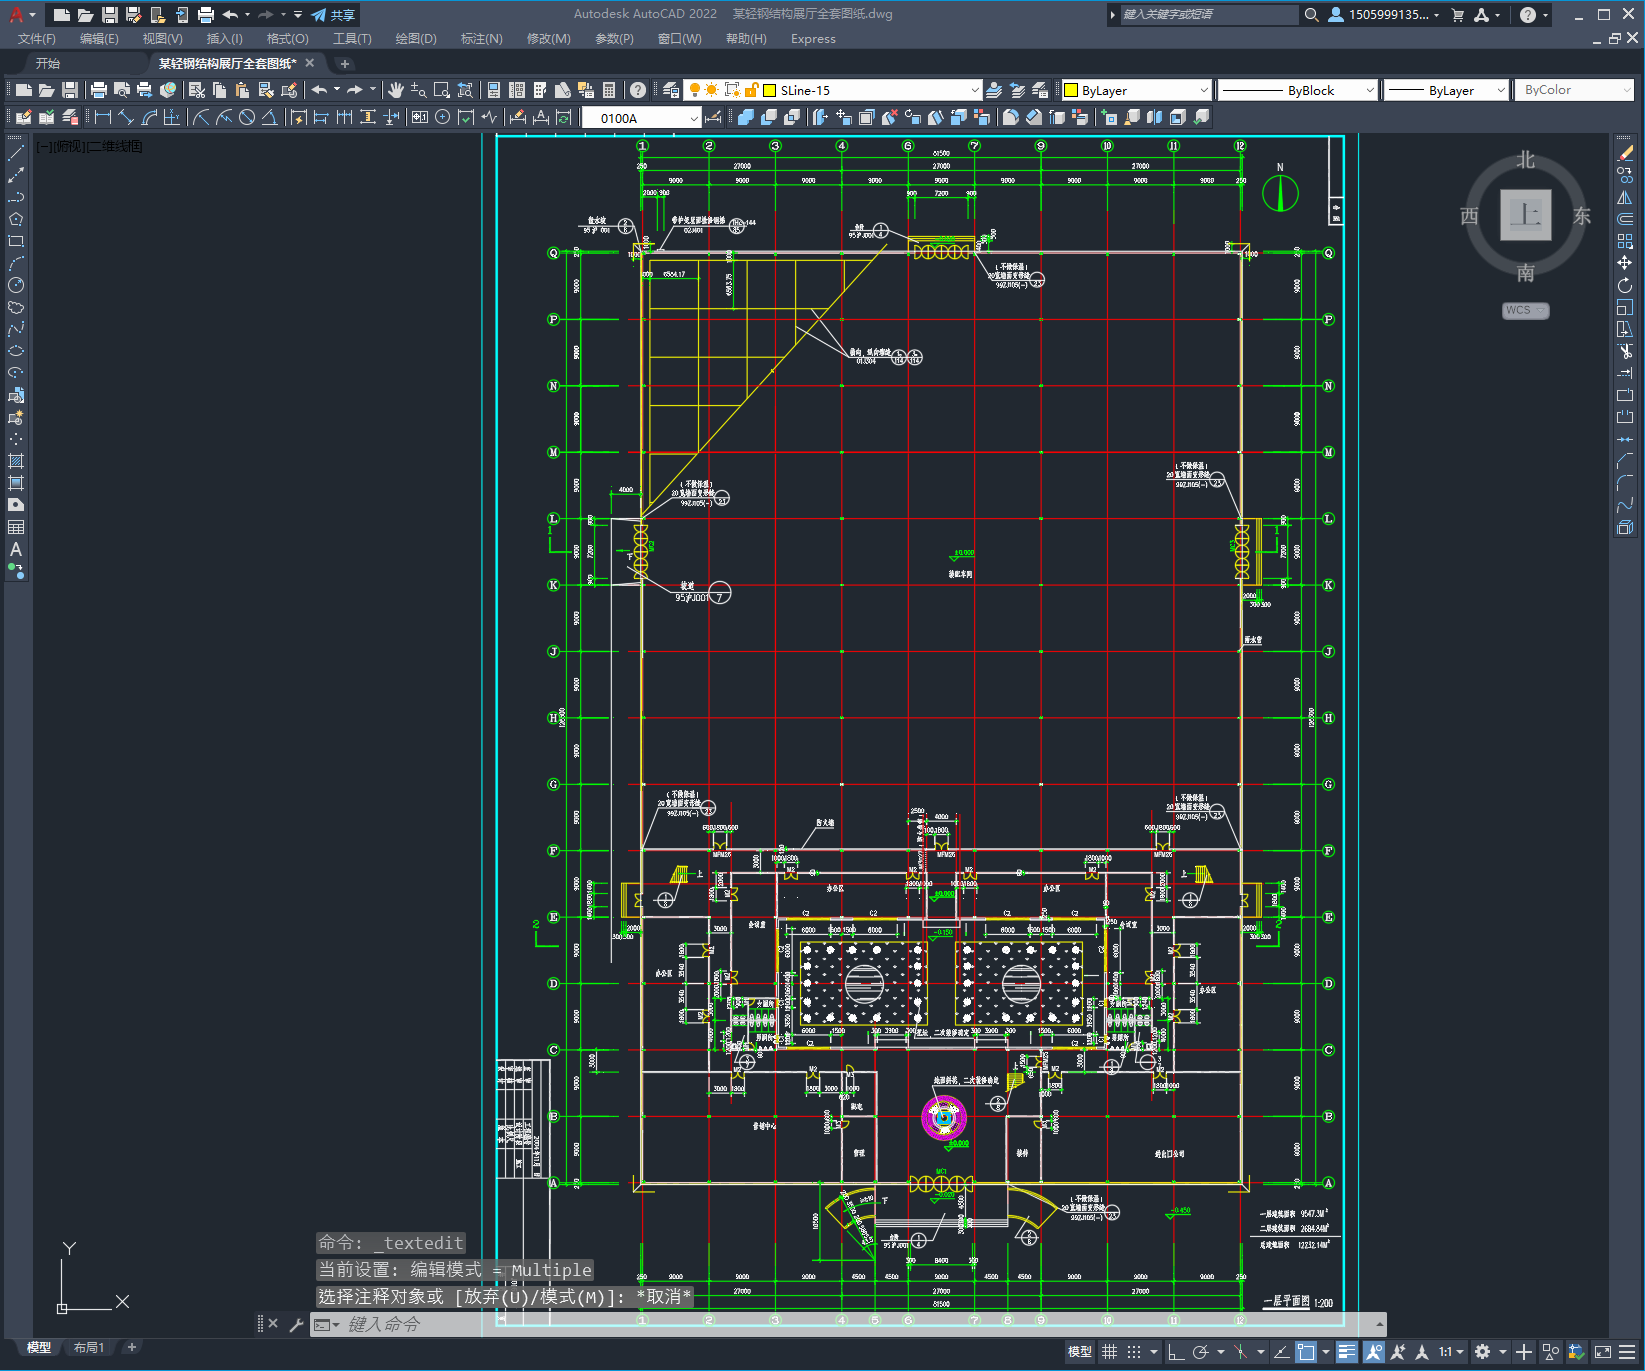Click 北 on the ViewCube compass
This screenshot has width=1645, height=1371.
pos(1525,160)
